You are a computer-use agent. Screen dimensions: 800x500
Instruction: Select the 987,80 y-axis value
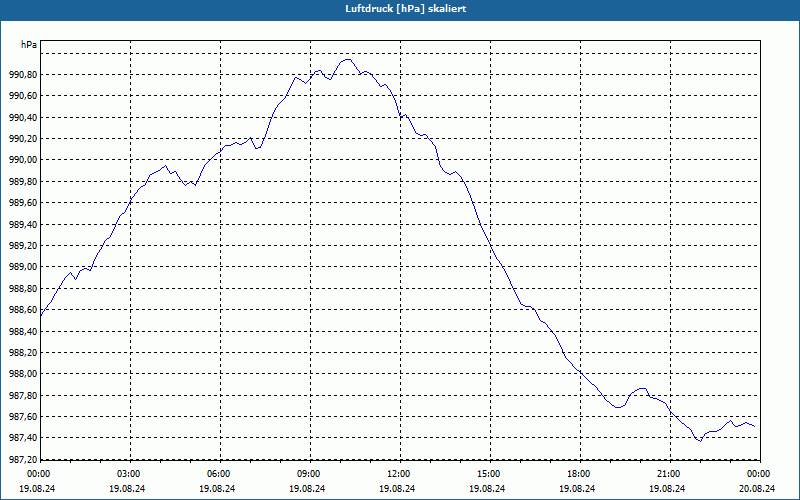click(x=23, y=395)
